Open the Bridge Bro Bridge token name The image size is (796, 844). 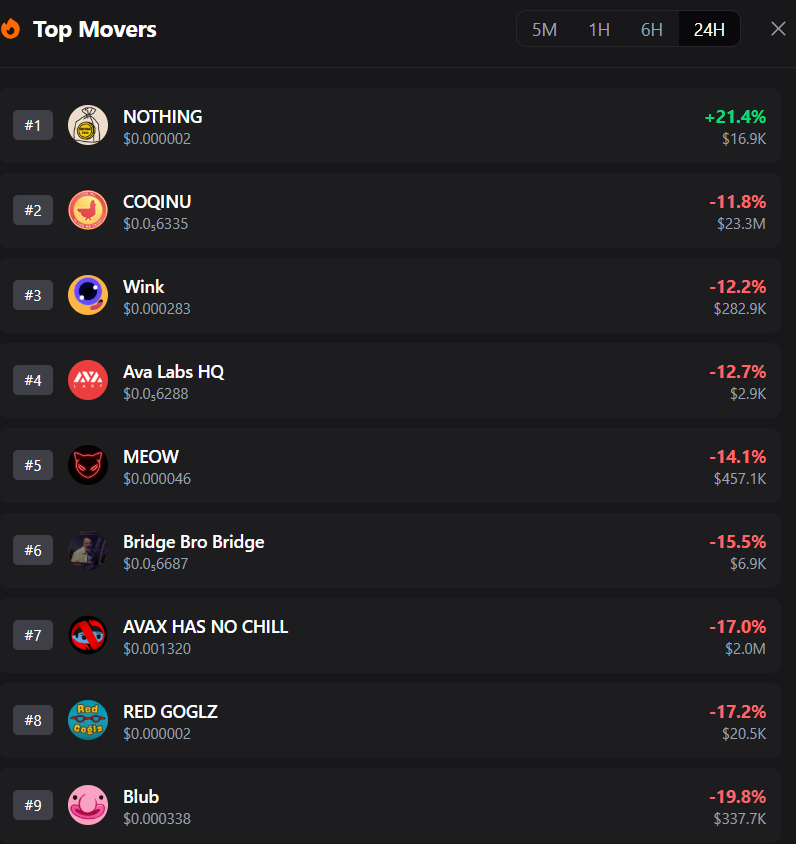tap(193, 542)
